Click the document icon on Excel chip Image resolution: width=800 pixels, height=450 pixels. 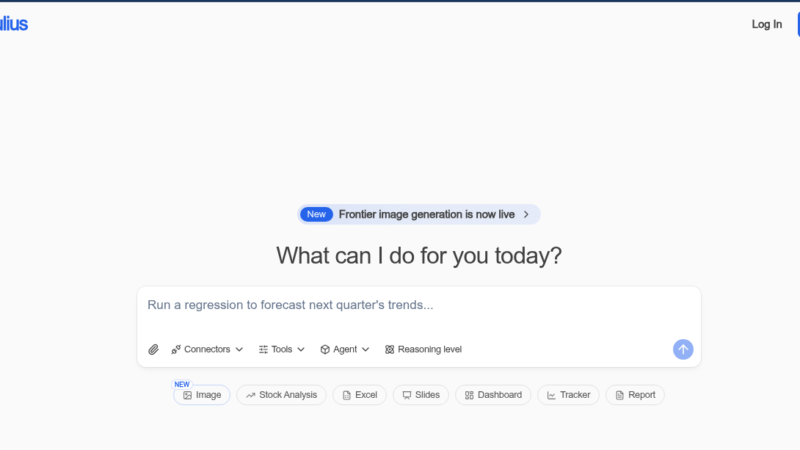pyautogui.click(x=346, y=395)
